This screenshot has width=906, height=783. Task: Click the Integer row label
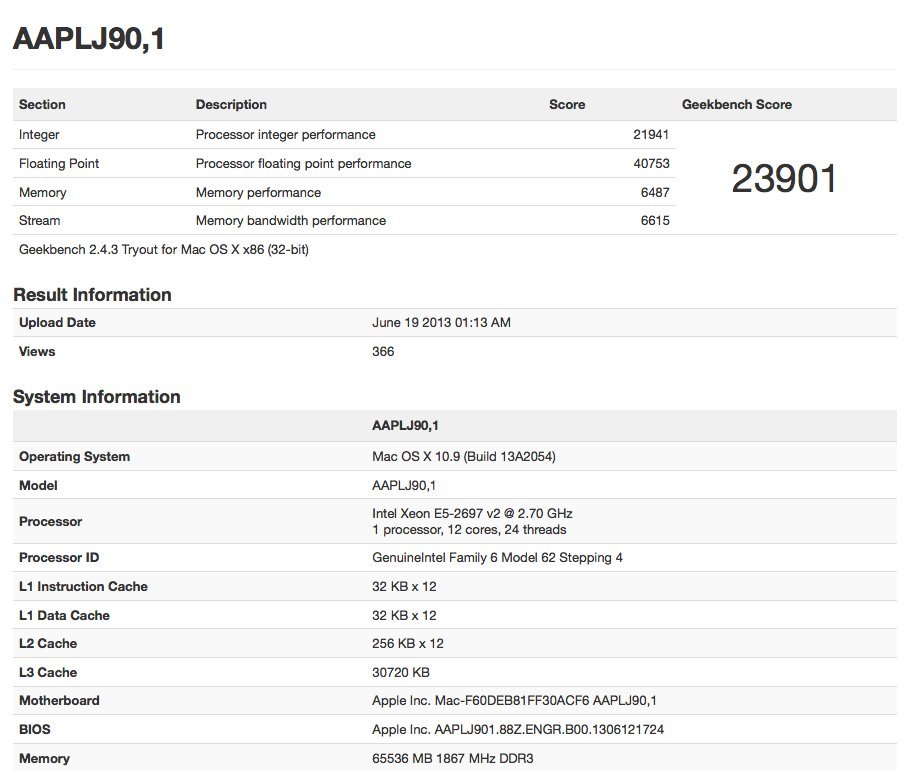39,135
